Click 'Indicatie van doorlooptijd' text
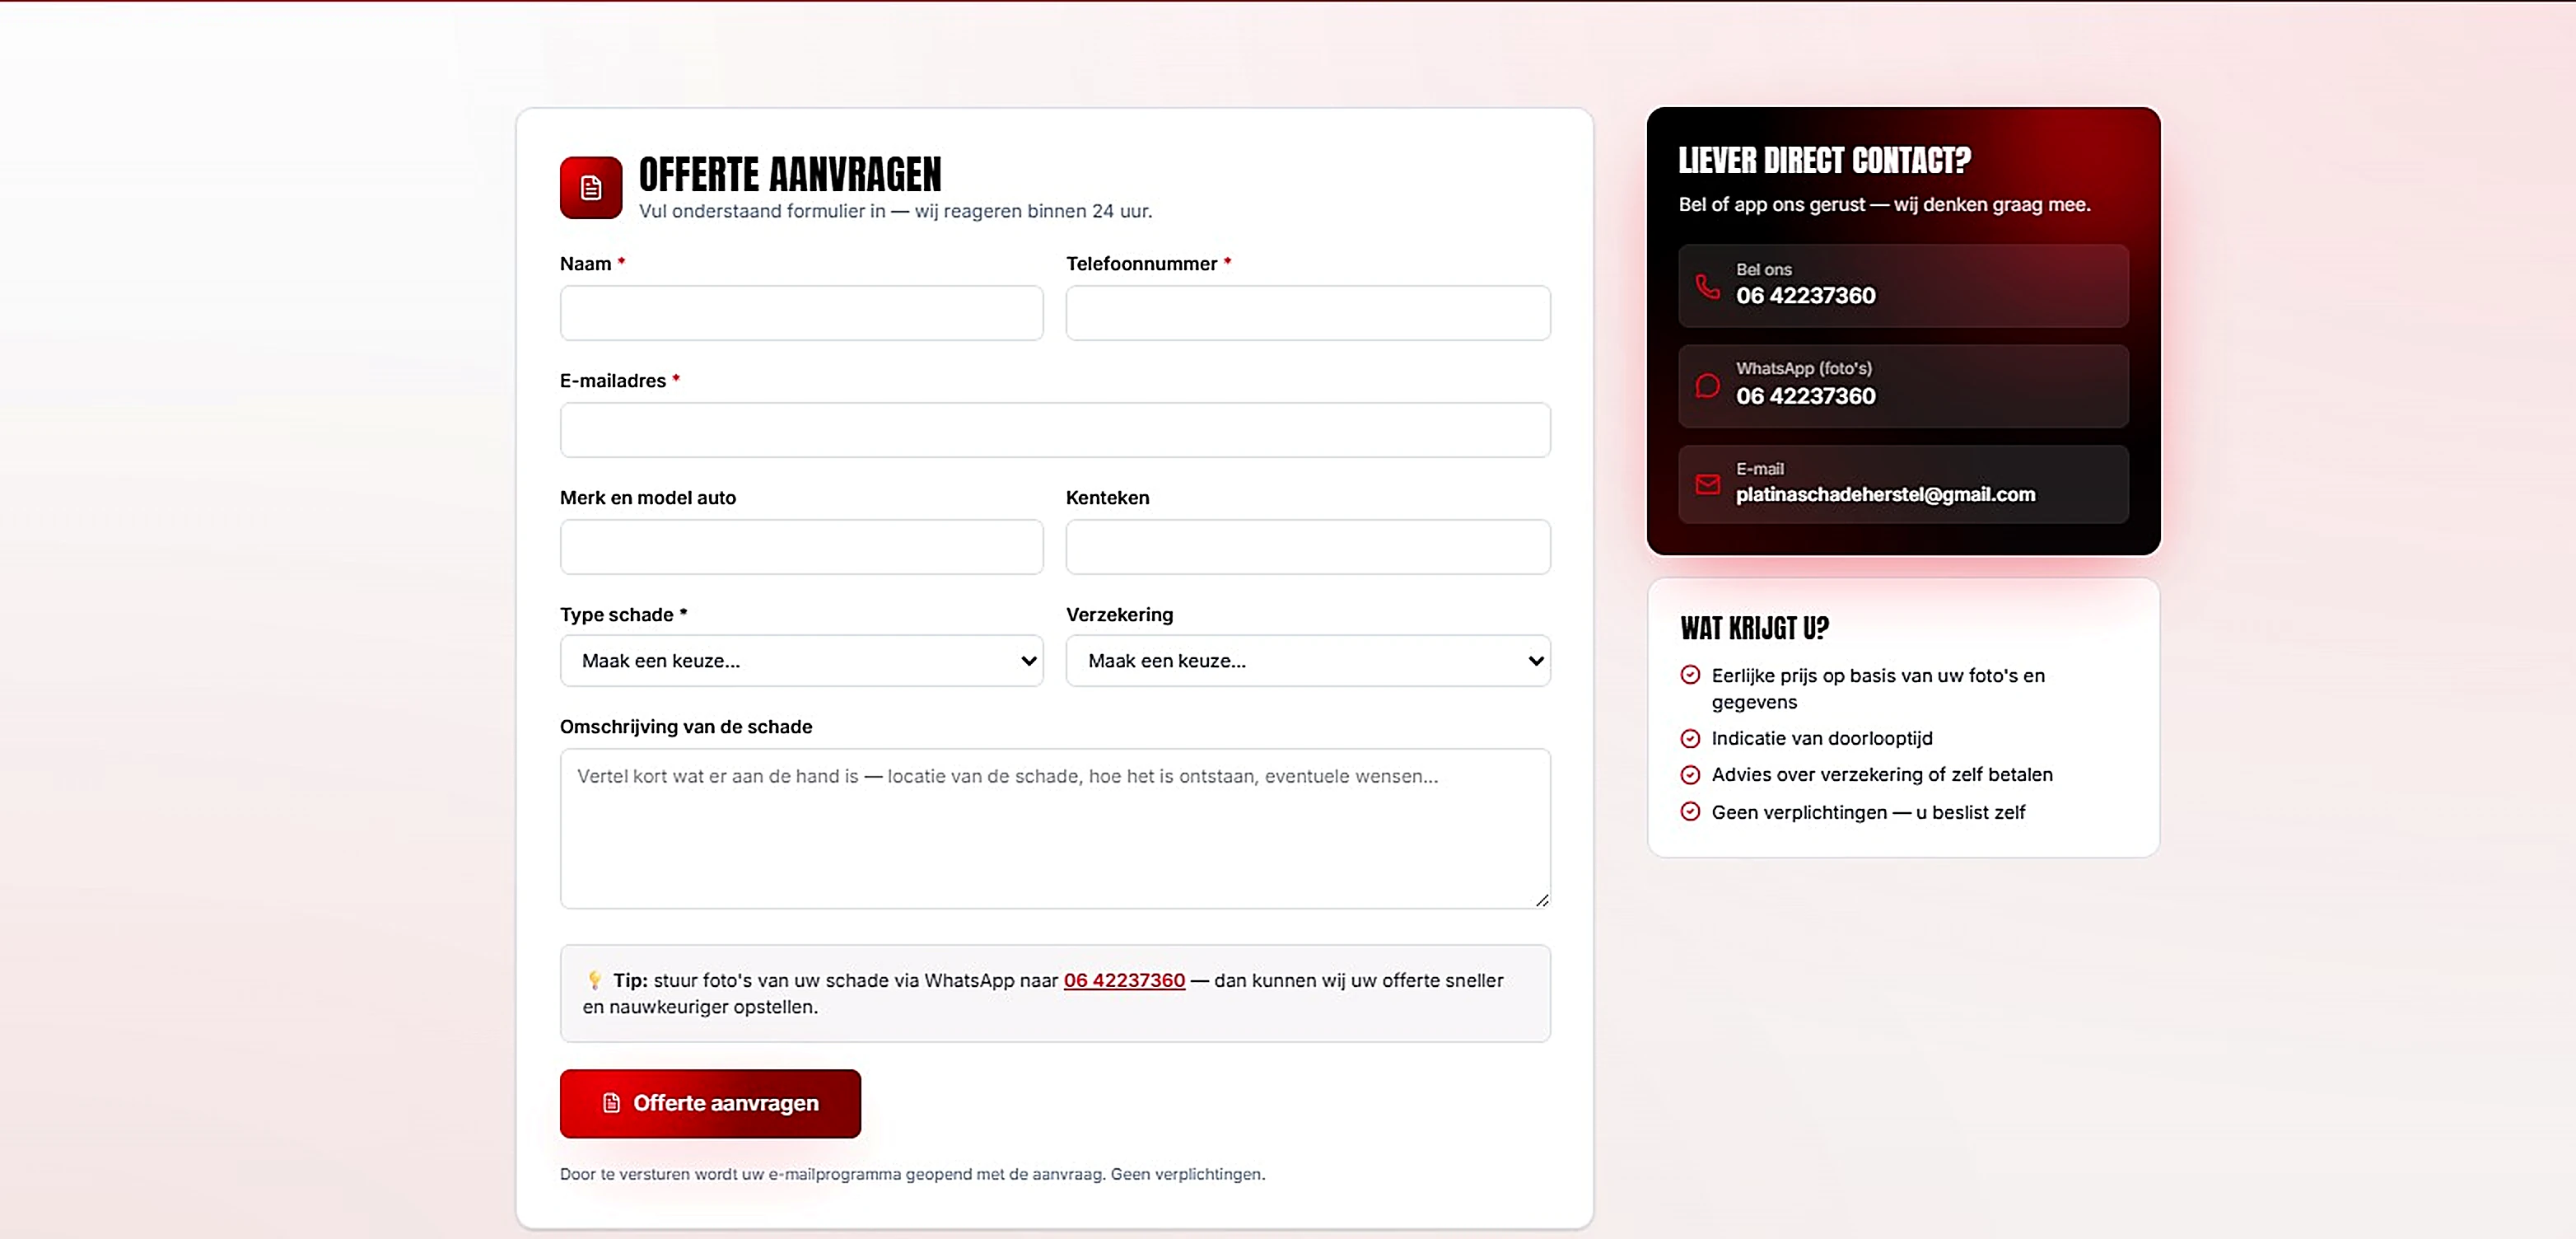 coord(1821,738)
